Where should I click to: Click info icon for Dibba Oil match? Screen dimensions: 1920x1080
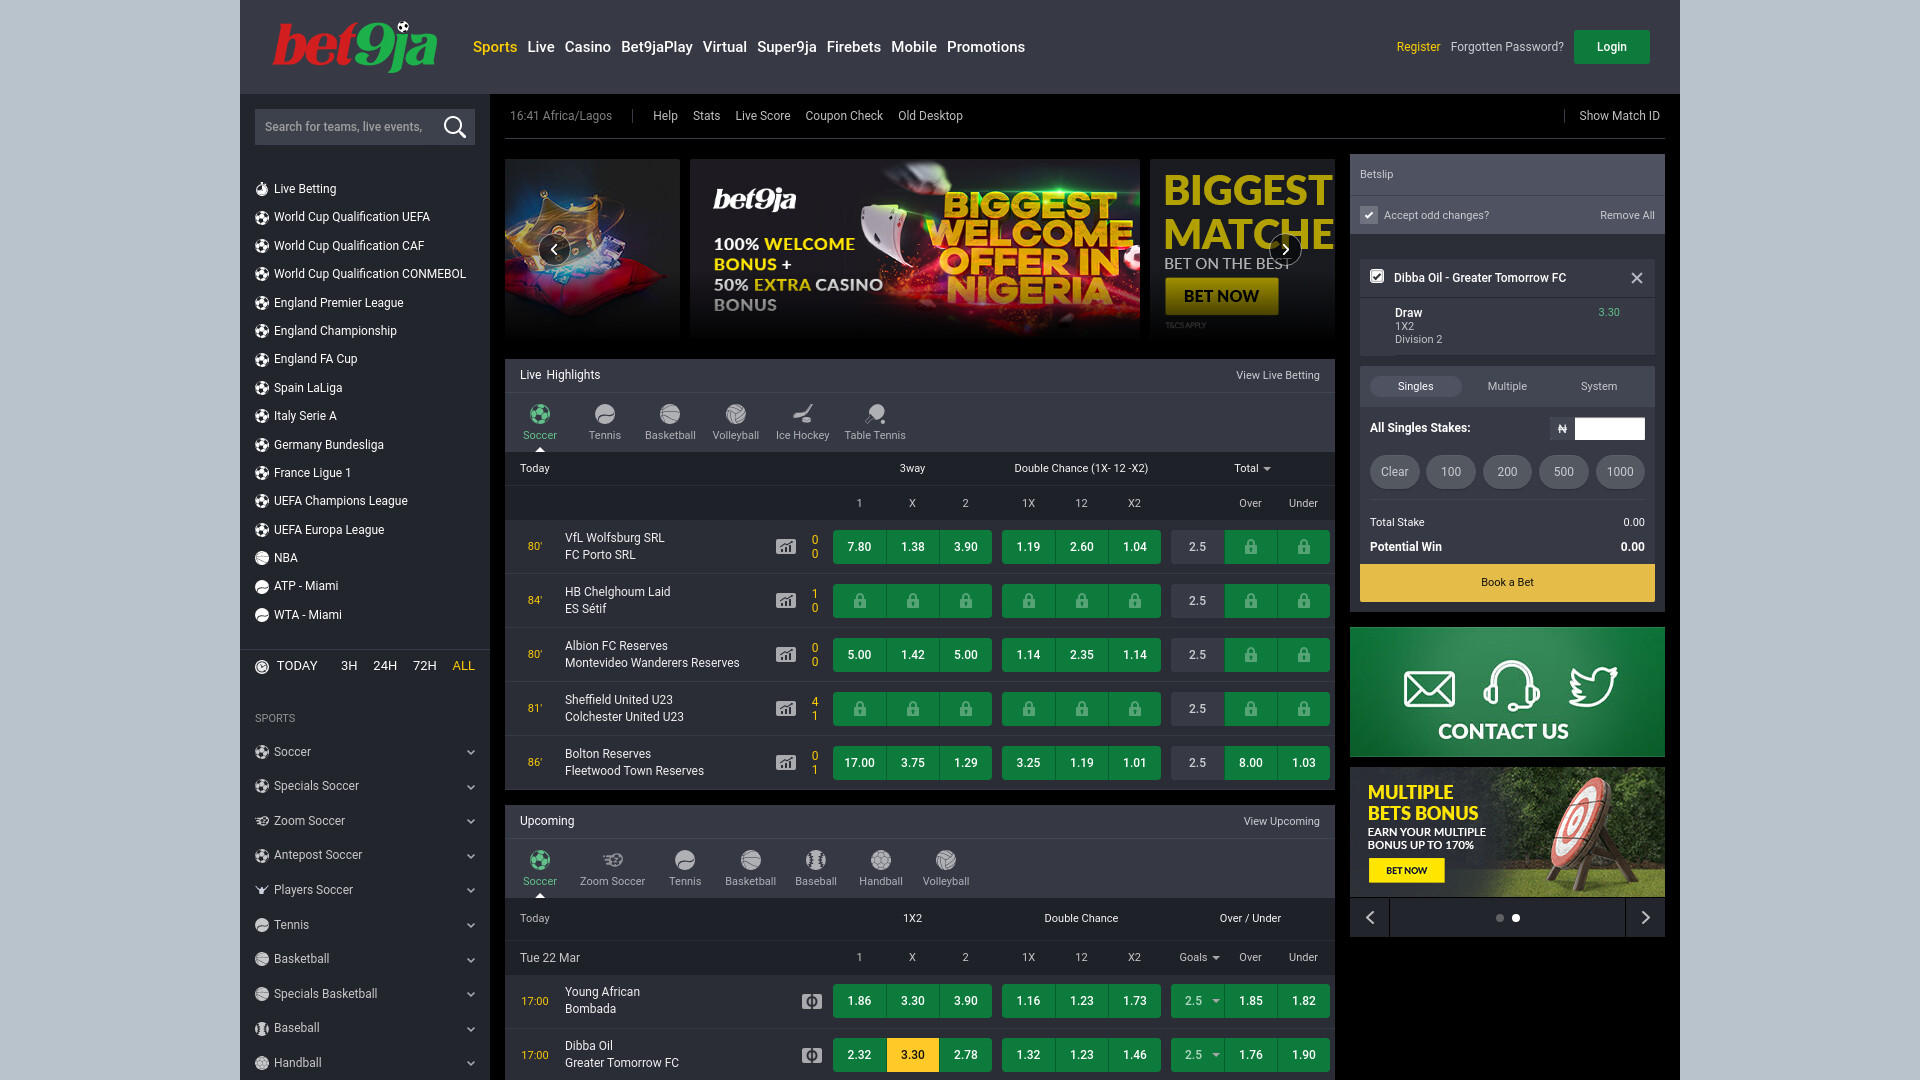pos(812,1055)
